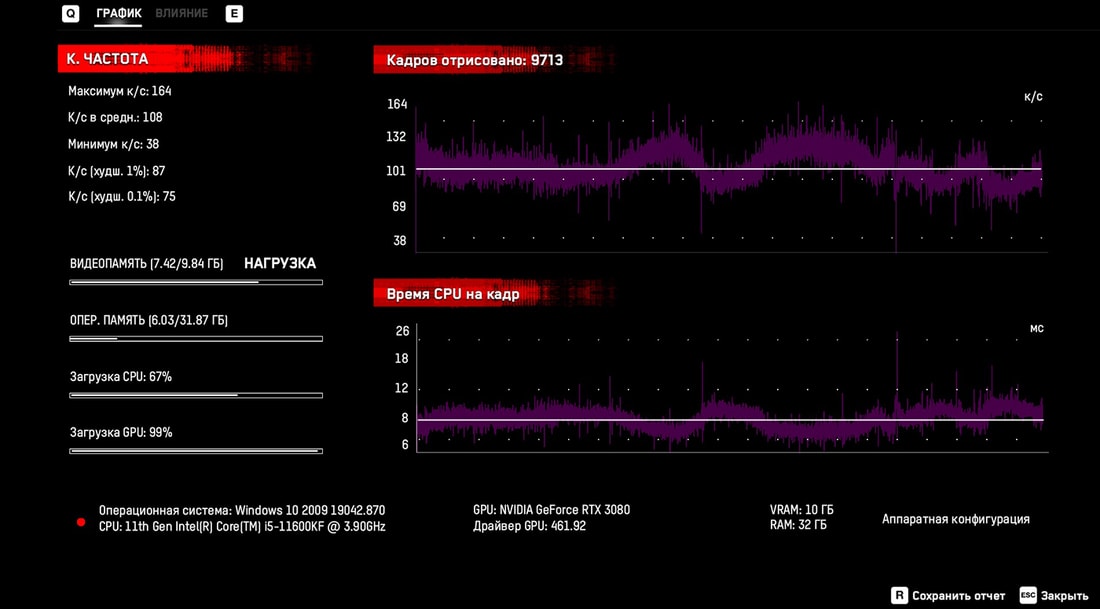Click the 12 axis value on CPU graph
The height and width of the screenshot is (609, 1100).
[403, 388]
